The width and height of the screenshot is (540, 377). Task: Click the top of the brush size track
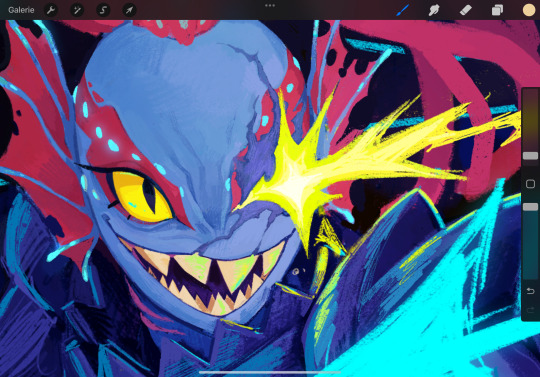(x=530, y=92)
